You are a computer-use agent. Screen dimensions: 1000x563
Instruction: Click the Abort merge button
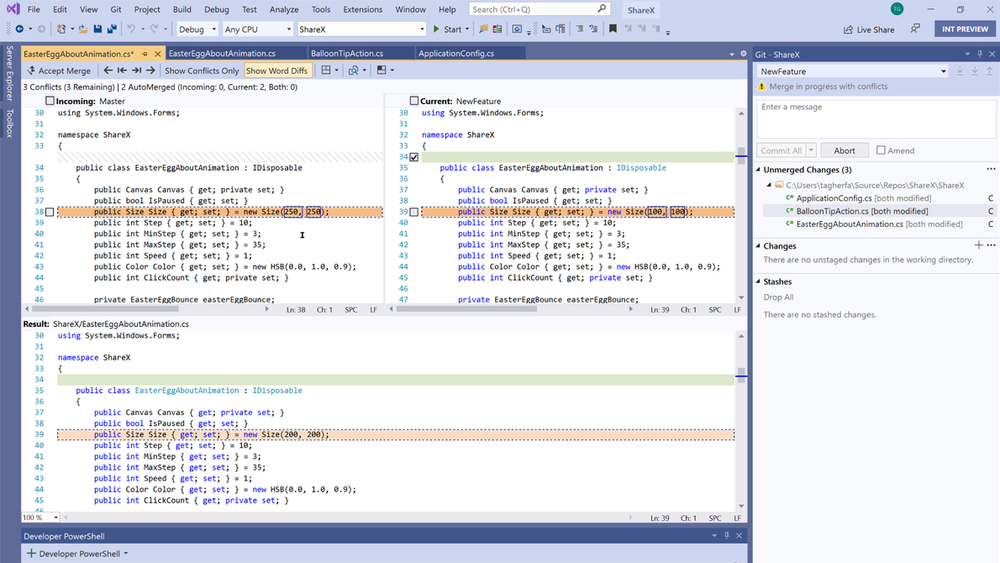(844, 150)
